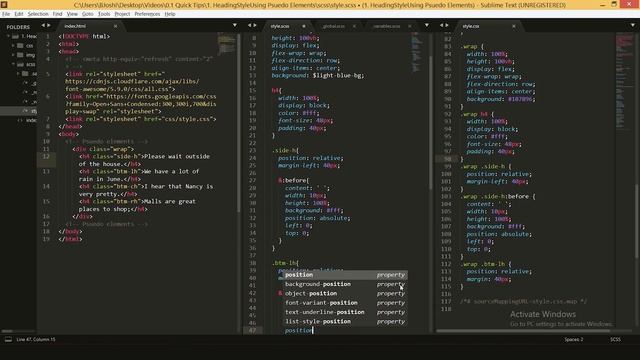Click previous-tab arrow beside style.scss tab
The image size is (640, 360).
(x=249, y=25)
